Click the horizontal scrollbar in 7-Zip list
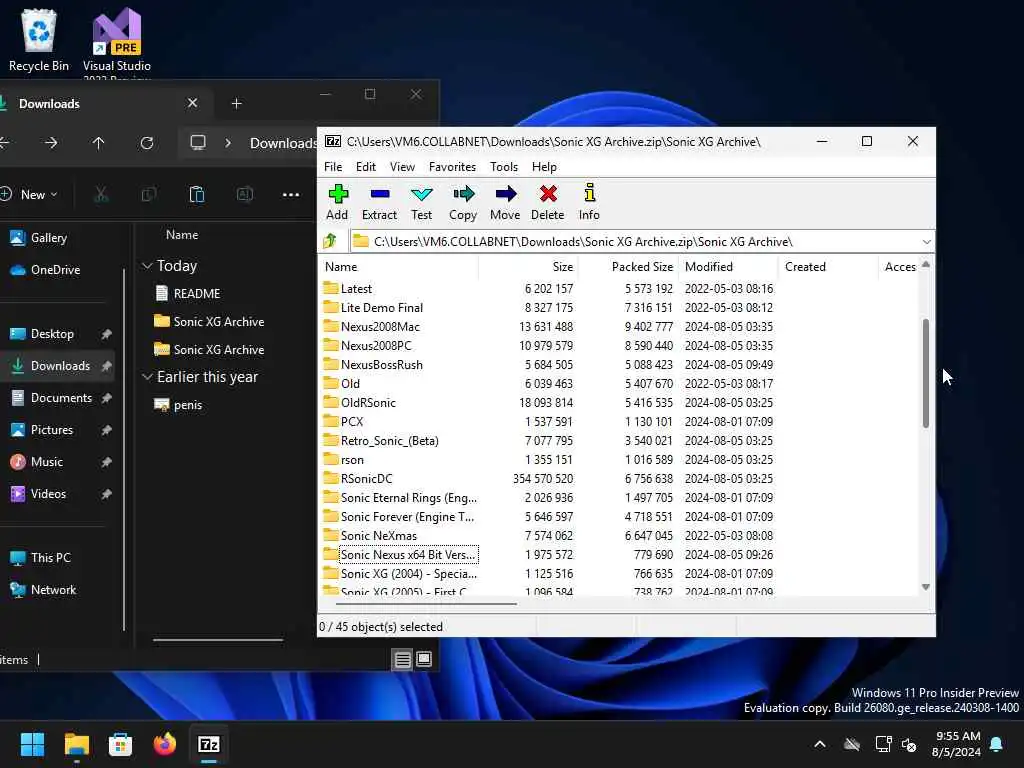 point(426,603)
